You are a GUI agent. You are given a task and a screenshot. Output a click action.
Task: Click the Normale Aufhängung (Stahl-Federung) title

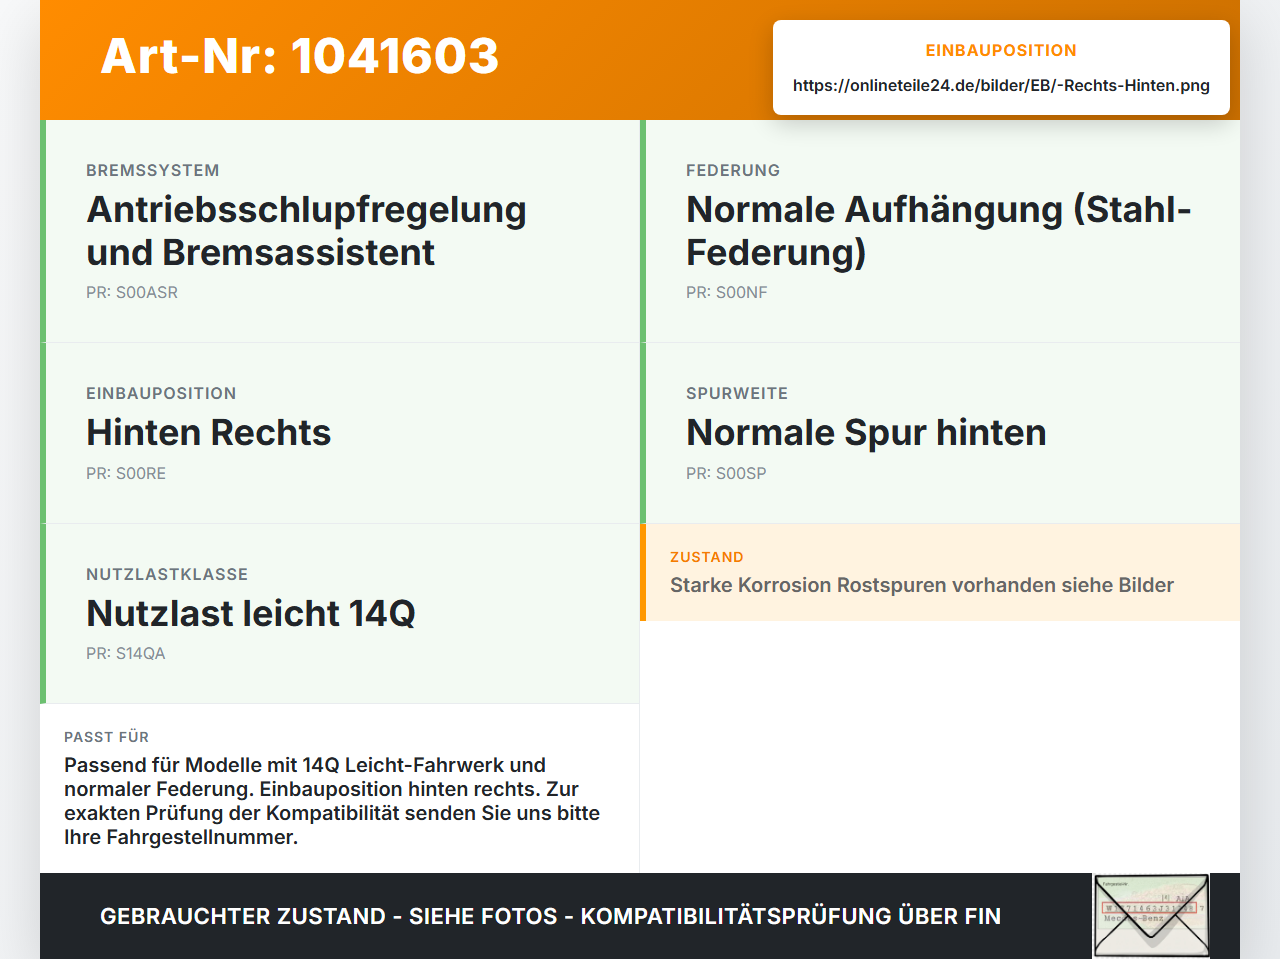pyautogui.click(x=938, y=231)
